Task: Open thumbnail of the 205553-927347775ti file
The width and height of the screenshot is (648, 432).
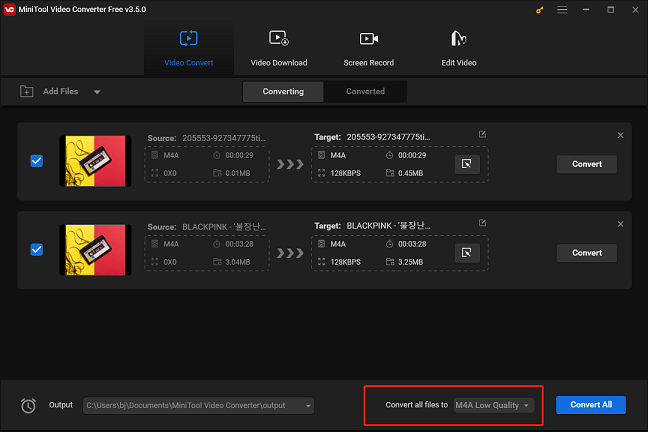Action: pos(95,161)
